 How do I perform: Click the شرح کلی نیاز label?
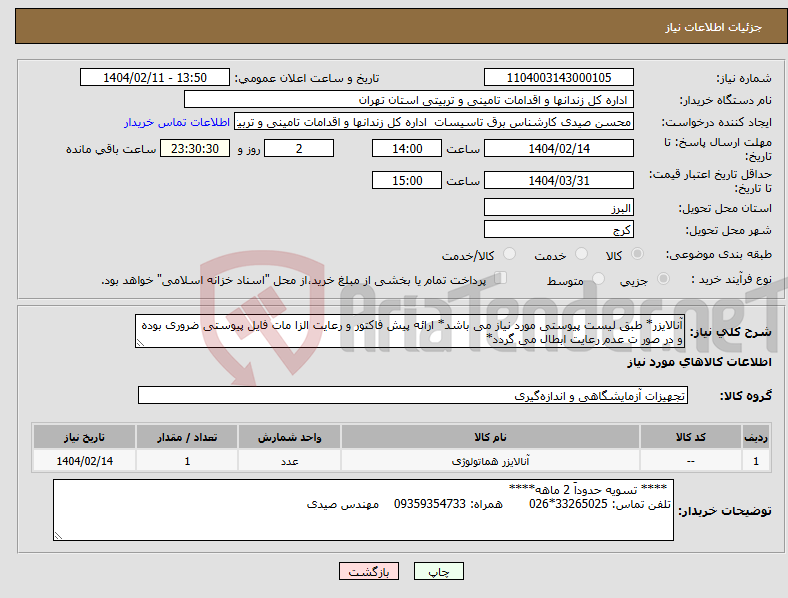pyautogui.click(x=730, y=332)
